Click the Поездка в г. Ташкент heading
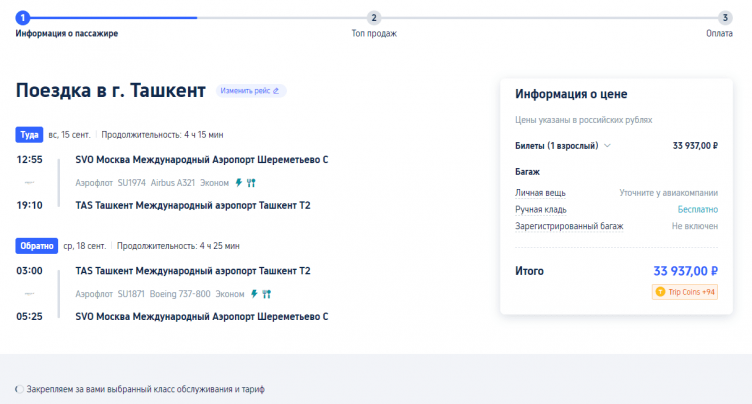 tap(111, 91)
